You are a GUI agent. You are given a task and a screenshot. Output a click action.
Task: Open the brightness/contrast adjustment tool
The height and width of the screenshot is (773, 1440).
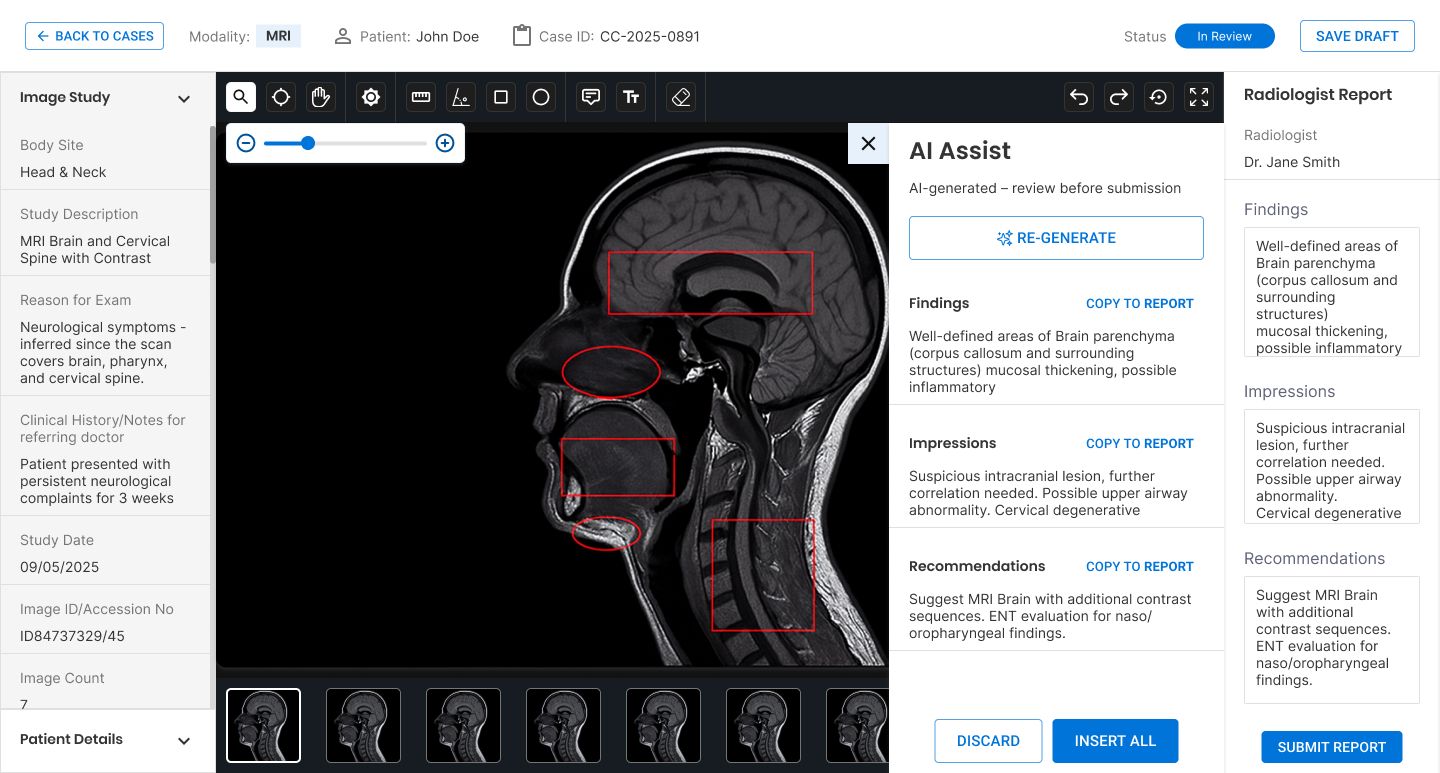pos(371,97)
